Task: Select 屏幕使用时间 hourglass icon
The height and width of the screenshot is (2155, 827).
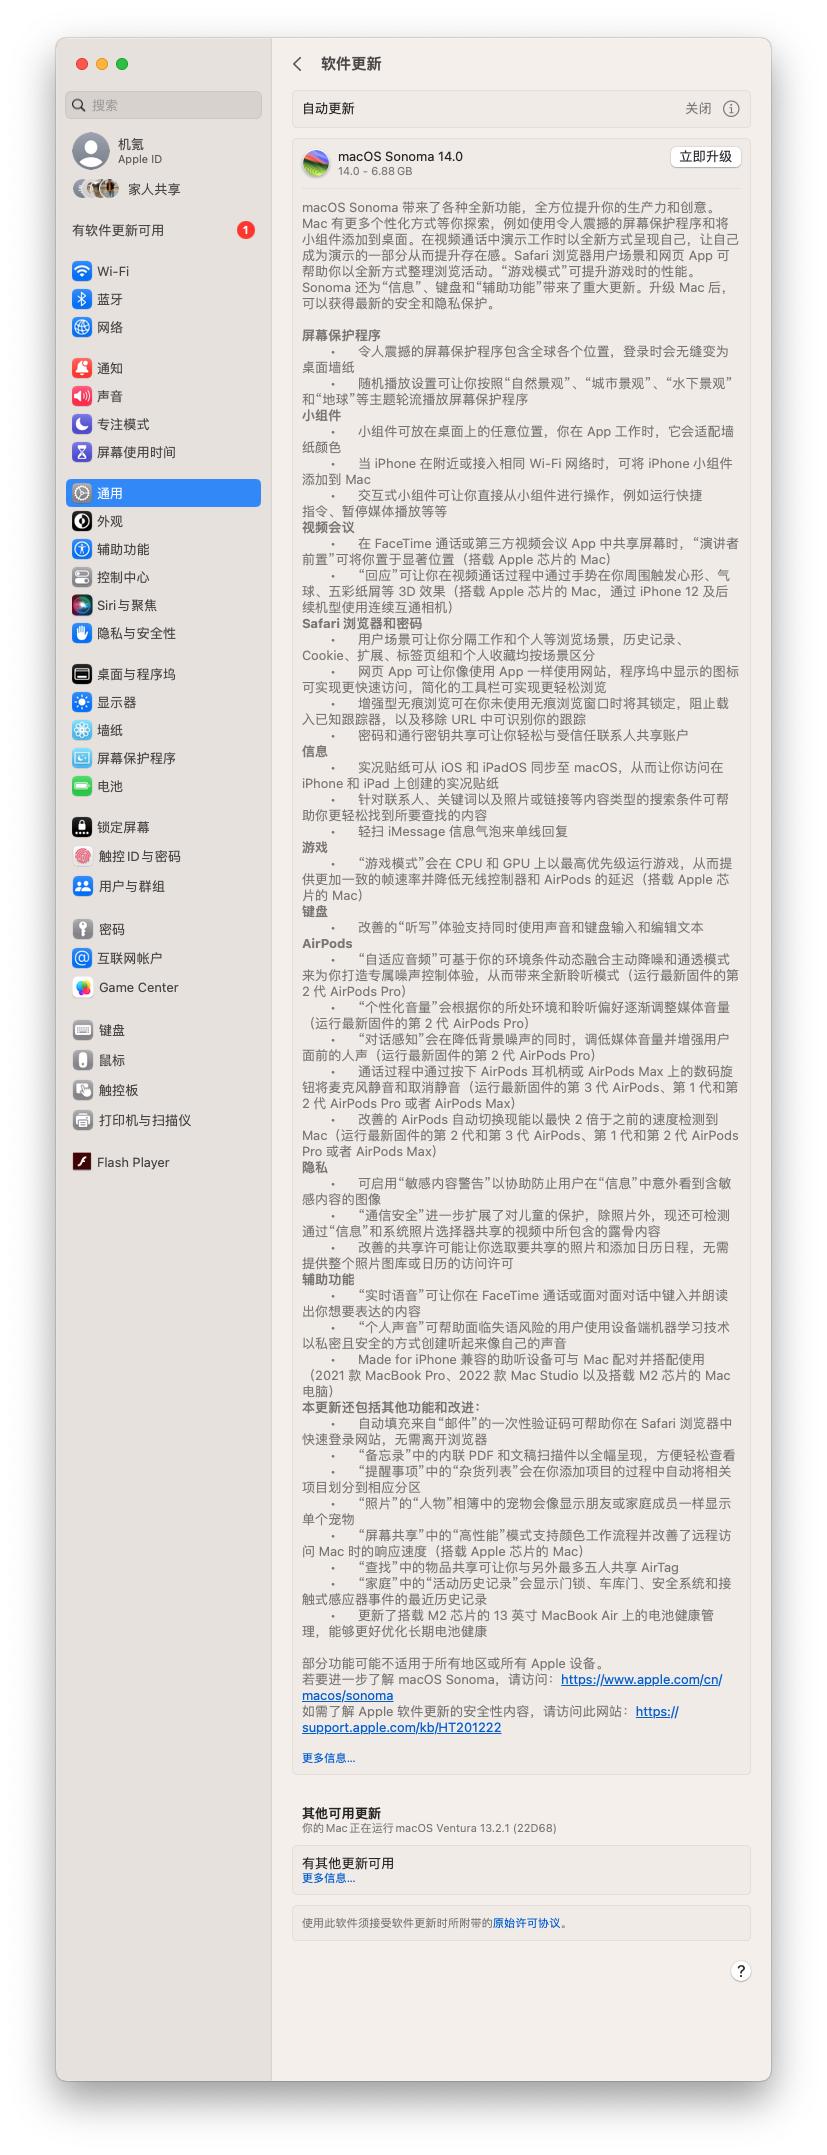Action: pos(82,452)
